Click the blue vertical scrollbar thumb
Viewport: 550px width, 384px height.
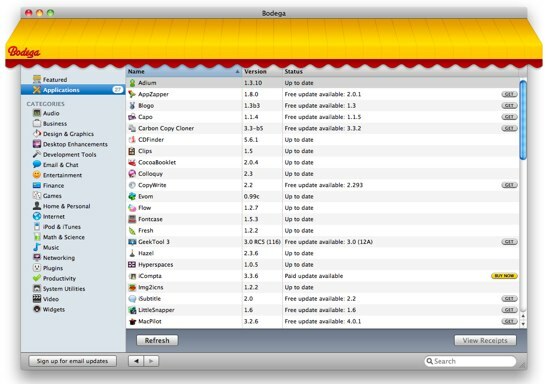[523, 120]
